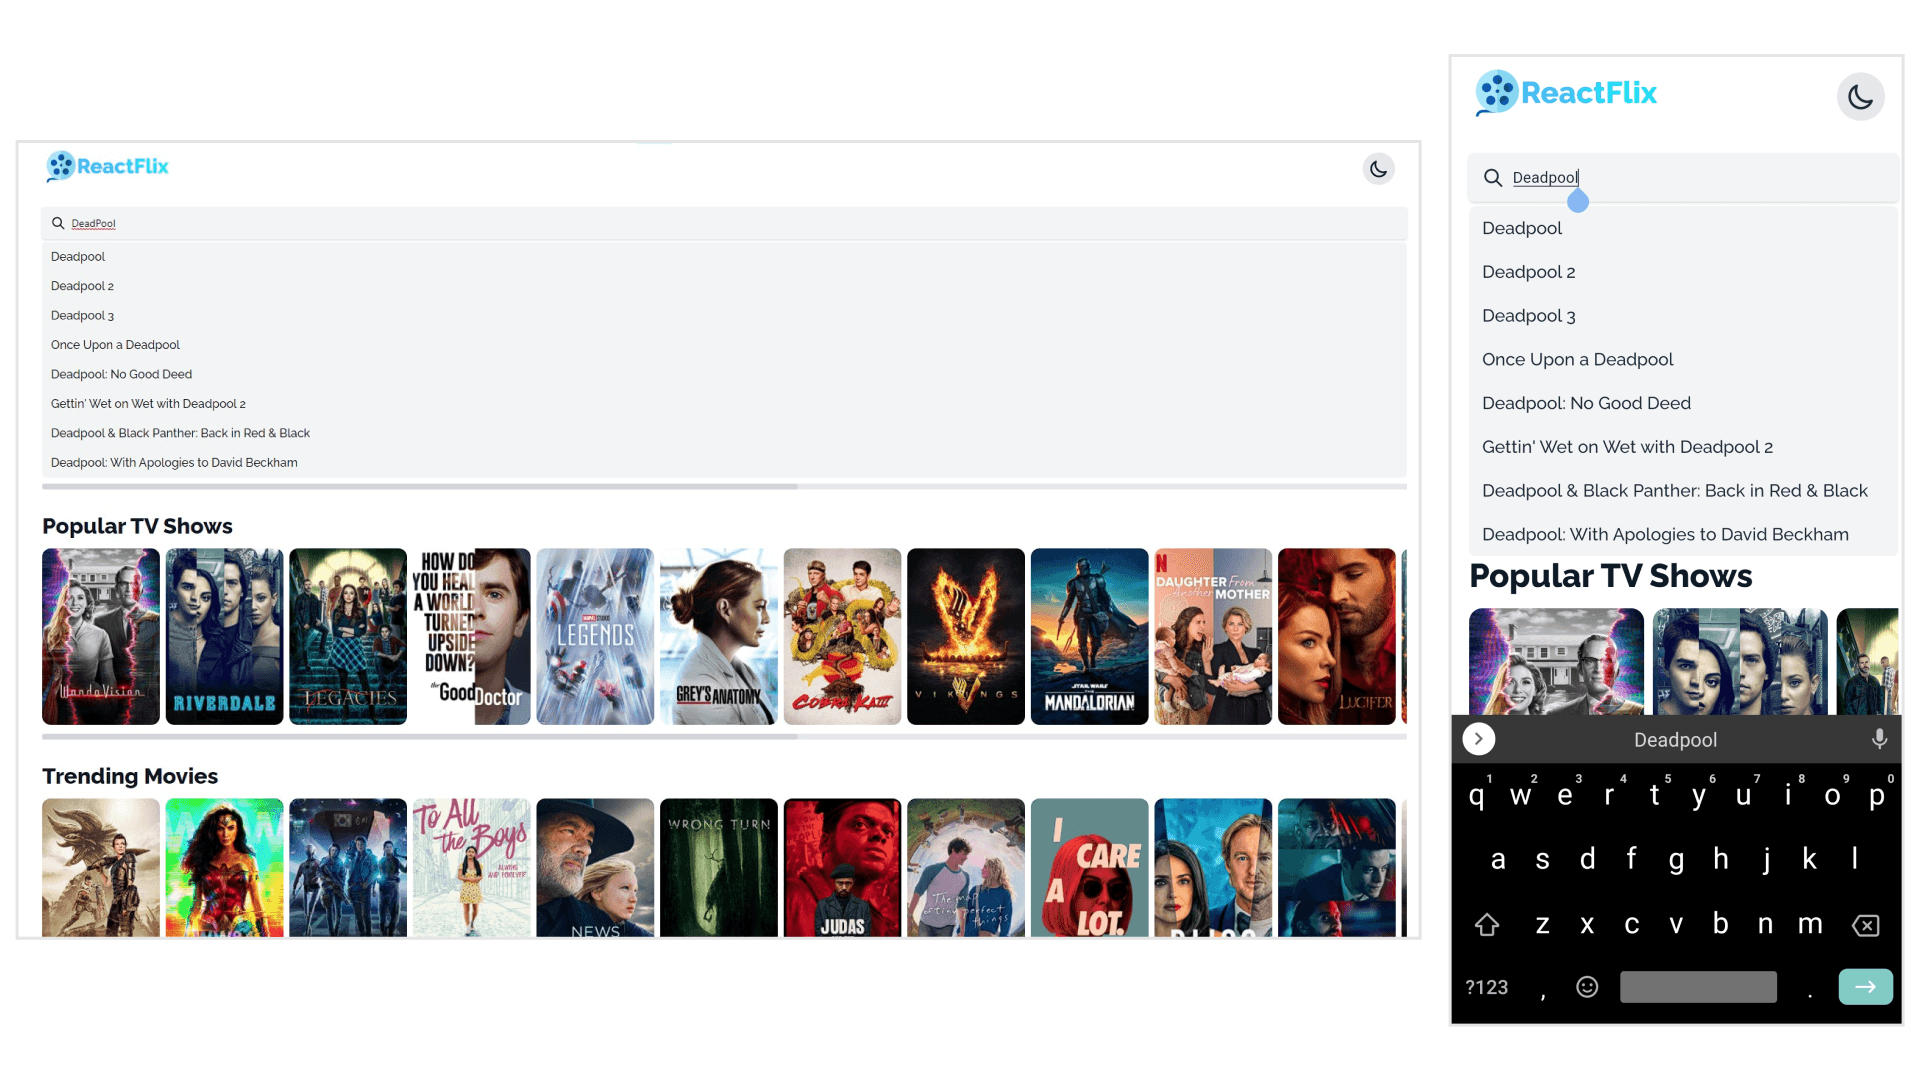Choose 'Deadpool: No Good Deed' in desktop list
The width and height of the screenshot is (1920, 1080).
(x=724, y=374)
